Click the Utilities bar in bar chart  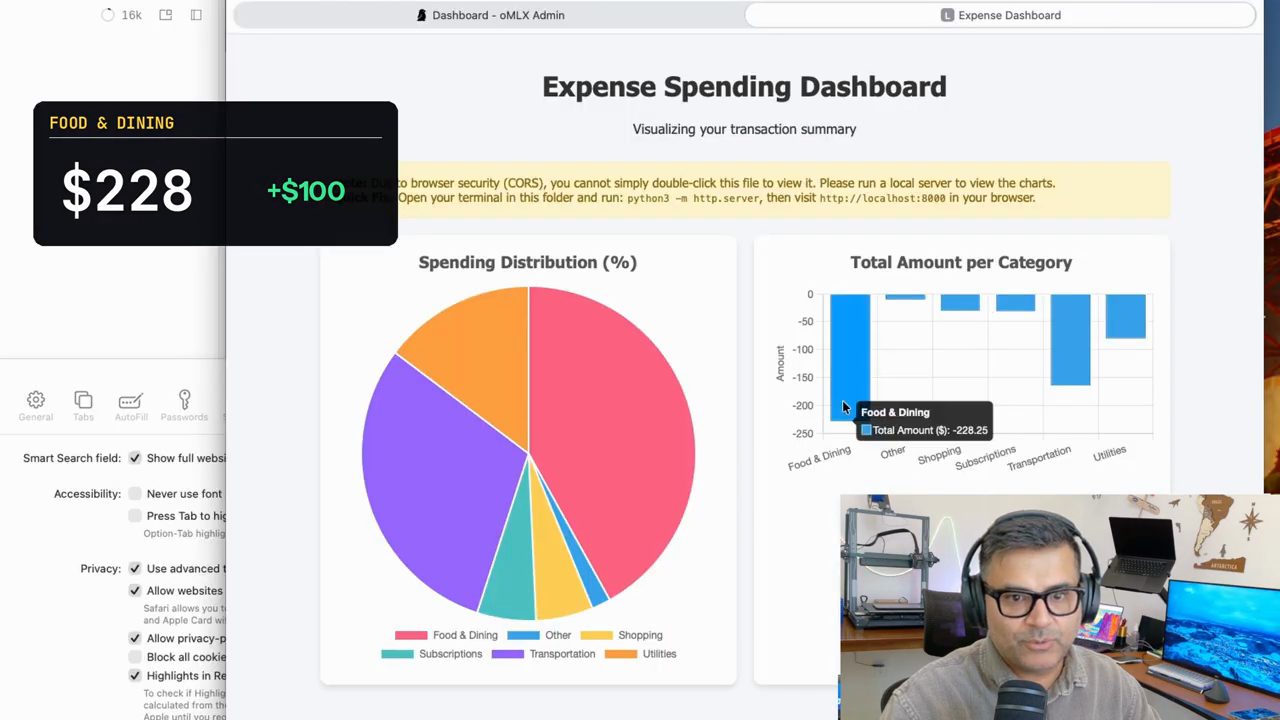tap(1125, 316)
